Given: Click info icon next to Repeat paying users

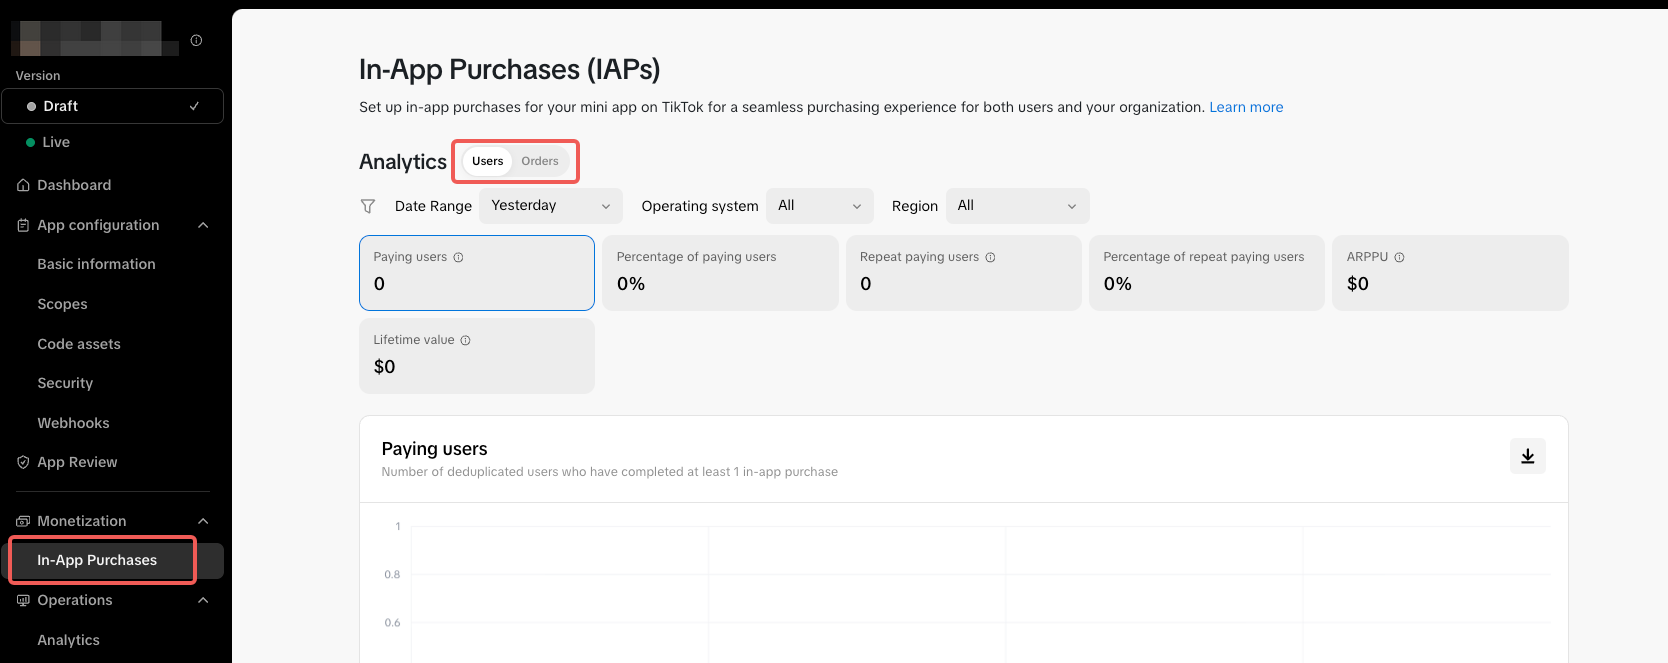Looking at the screenshot, I should point(990,257).
